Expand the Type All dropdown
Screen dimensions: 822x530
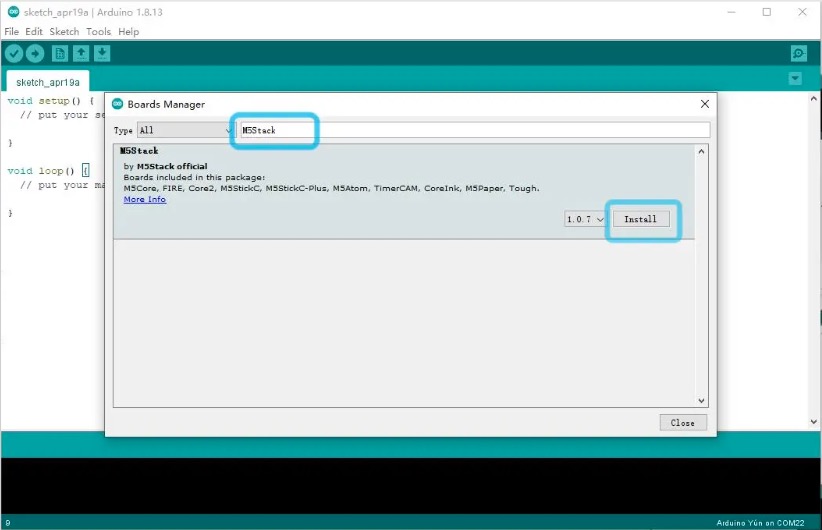pos(186,130)
